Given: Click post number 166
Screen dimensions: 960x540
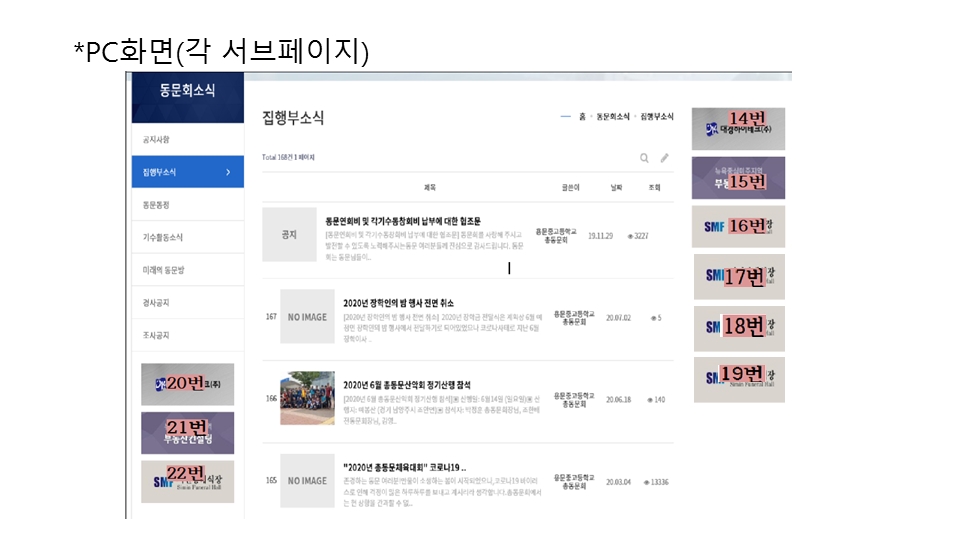Looking at the screenshot, I should [x=271, y=399].
